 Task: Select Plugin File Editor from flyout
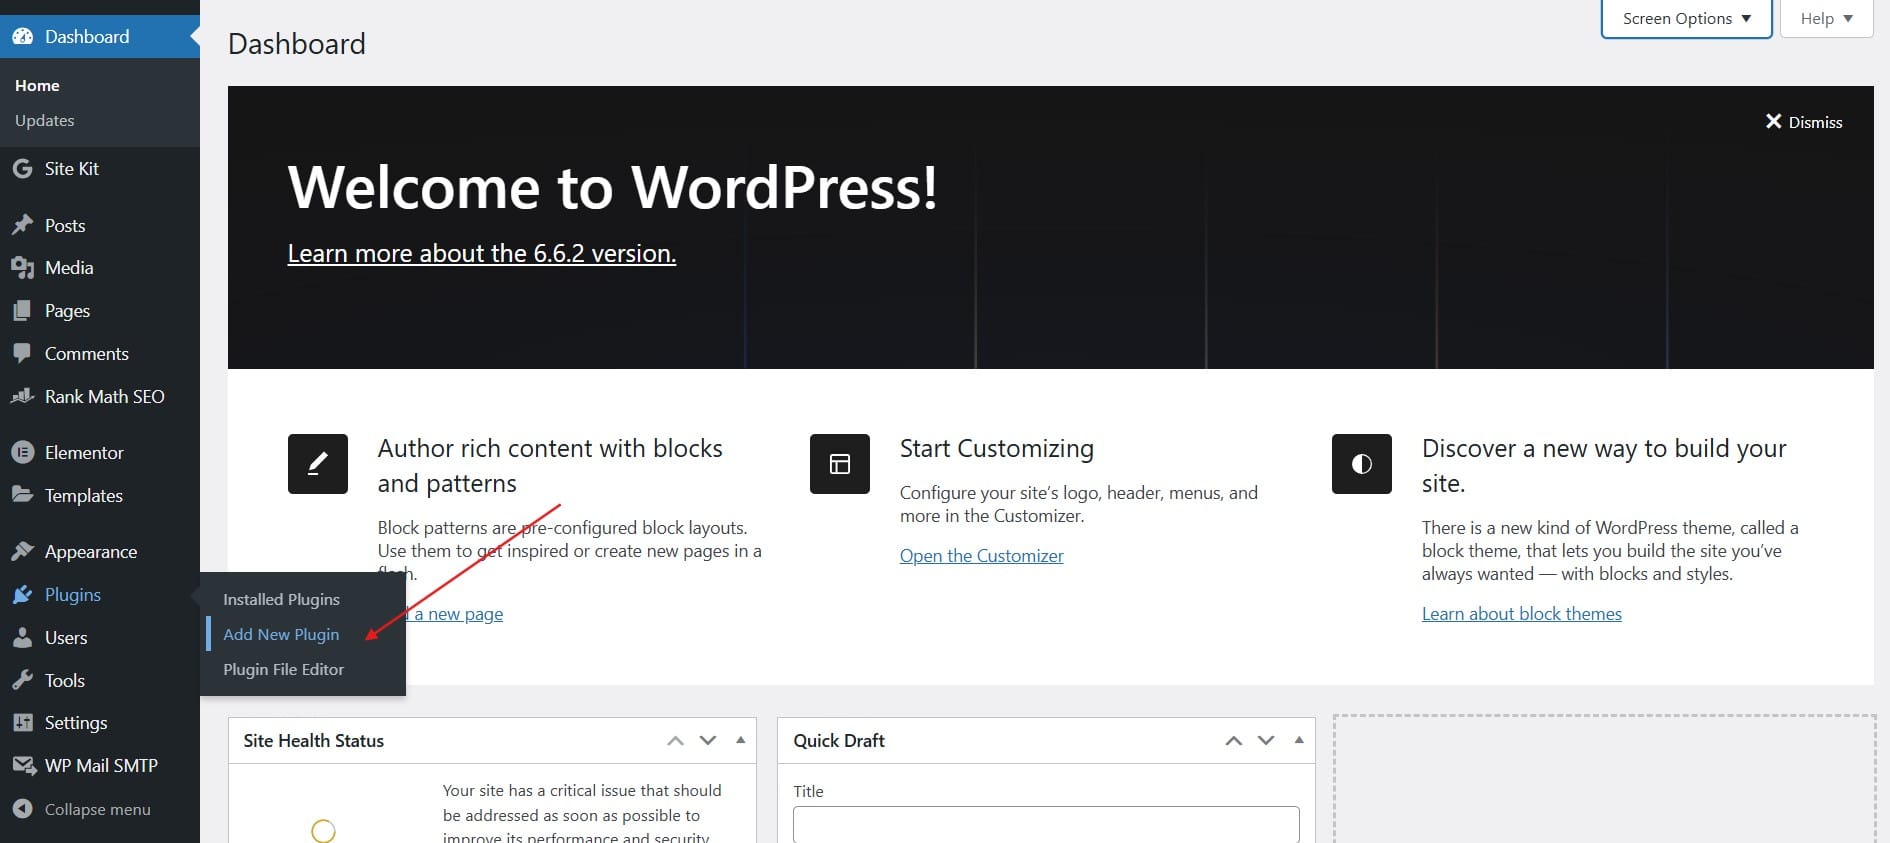point(283,670)
